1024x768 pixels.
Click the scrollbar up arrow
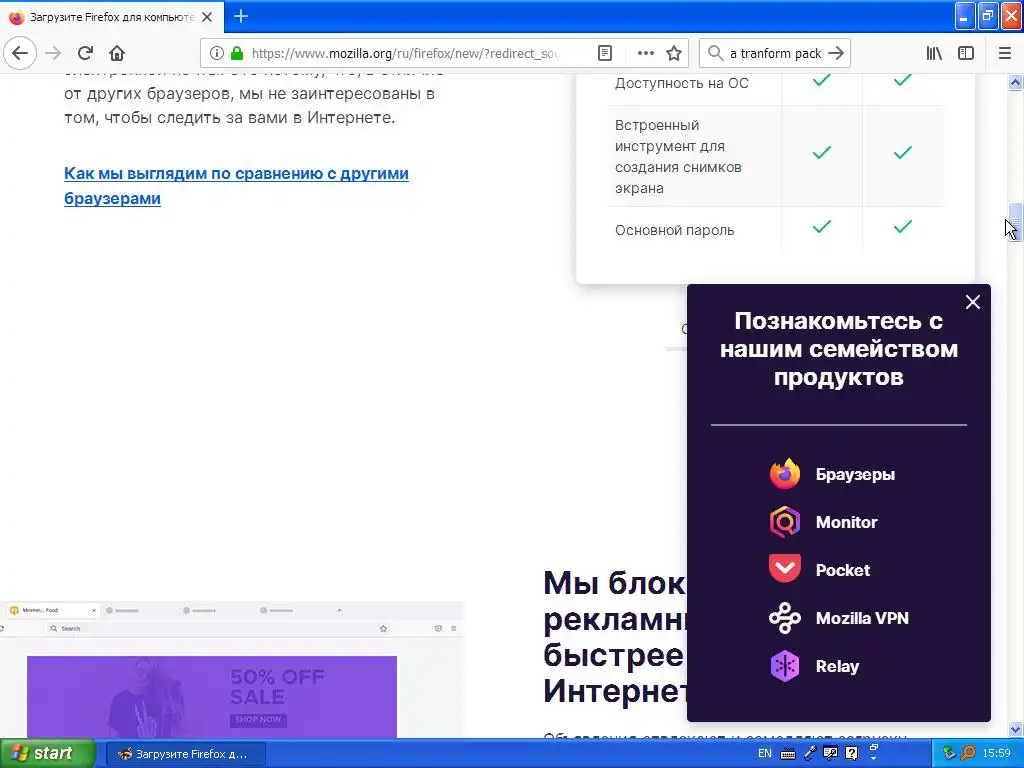tap(1015, 82)
